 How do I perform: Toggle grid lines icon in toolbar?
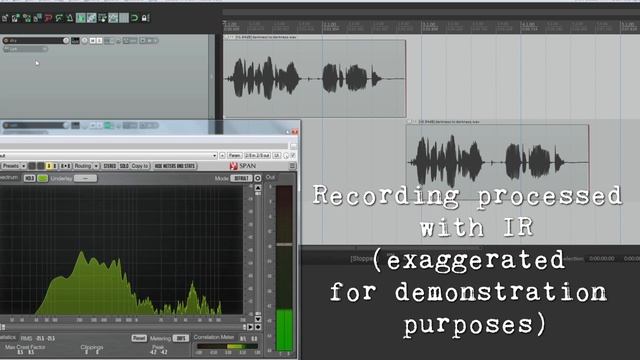point(124,18)
